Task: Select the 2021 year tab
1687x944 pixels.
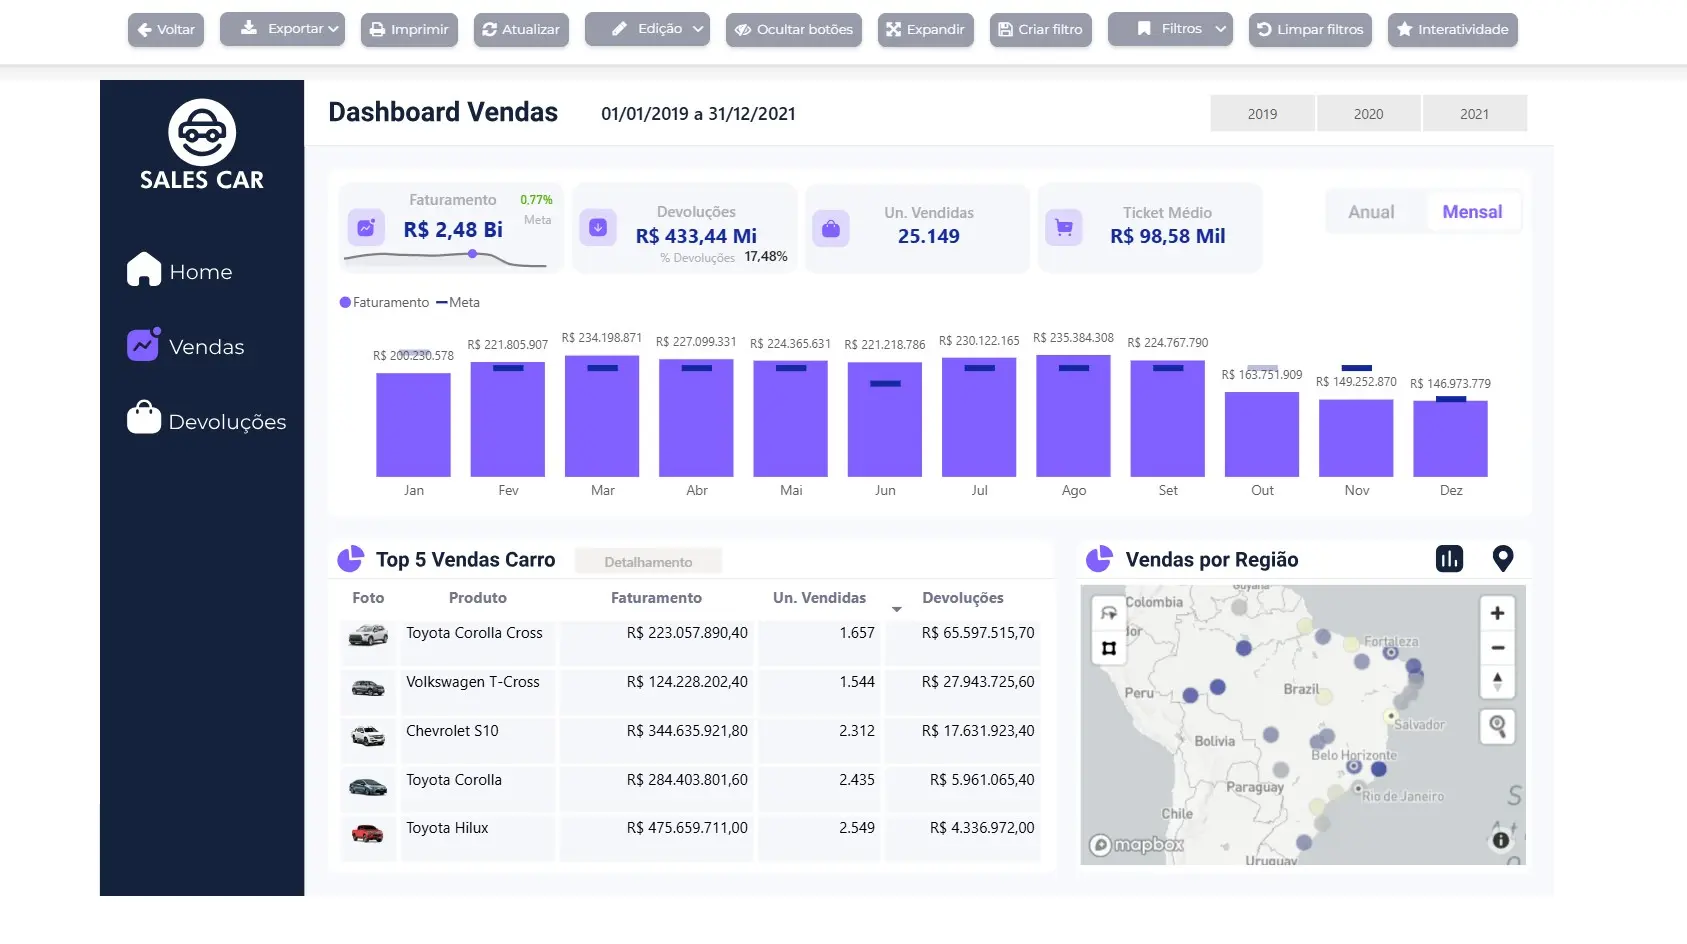Action: coord(1475,113)
